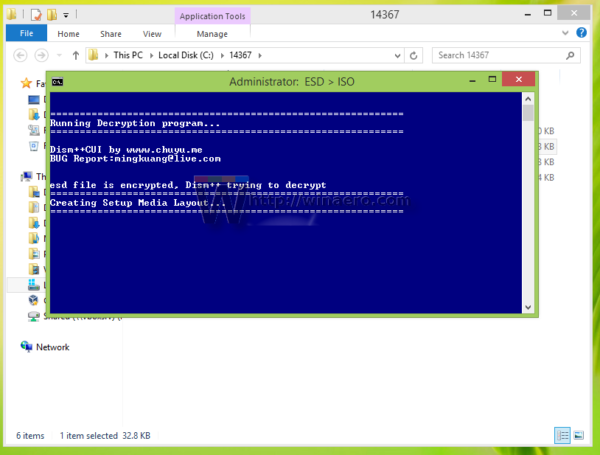Open Explorer Help question mark

point(581,33)
